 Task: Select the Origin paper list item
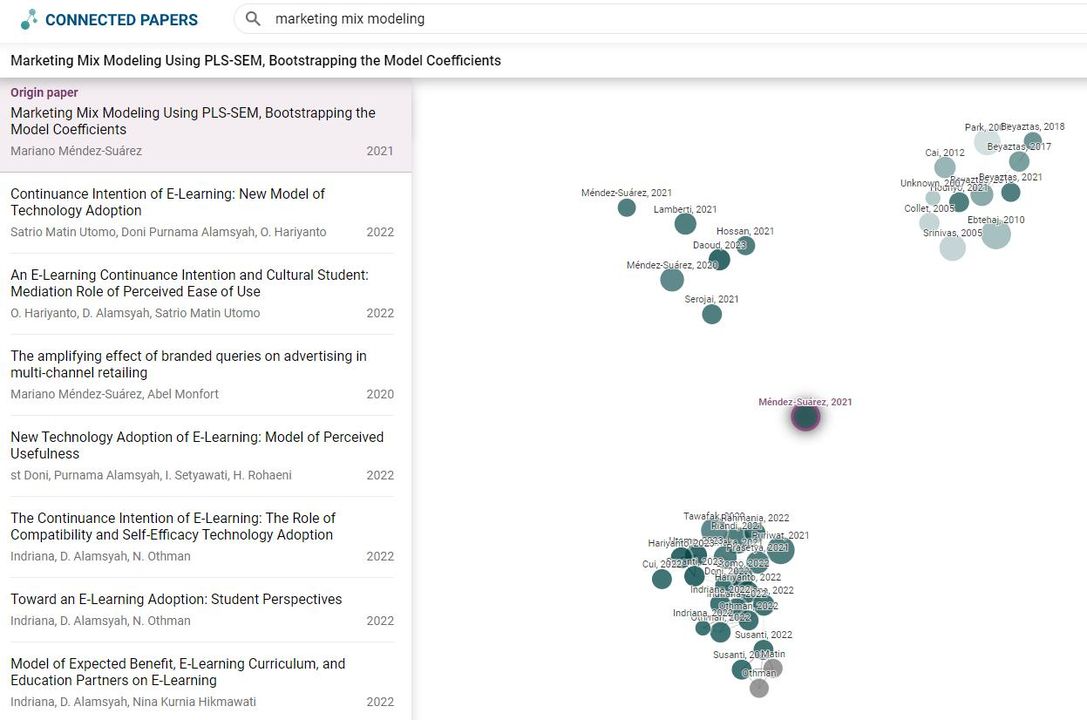pos(205,125)
